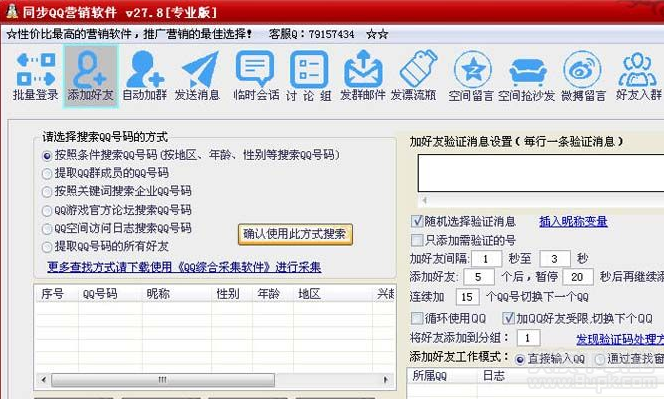Click the 地区 column header
664x399 pixels.
point(333,294)
